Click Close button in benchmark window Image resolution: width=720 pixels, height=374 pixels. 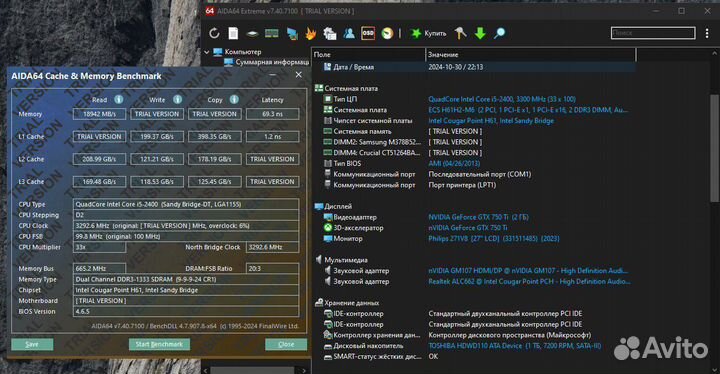pos(286,344)
